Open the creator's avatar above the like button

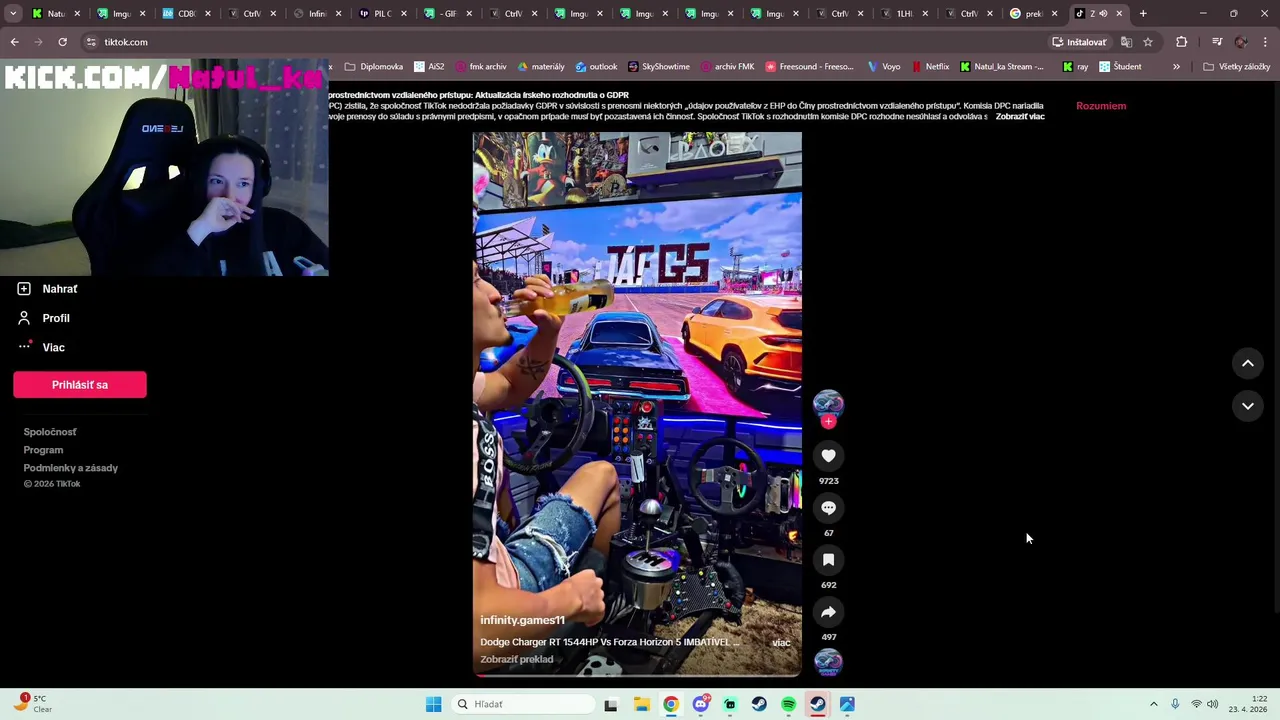pos(828,403)
